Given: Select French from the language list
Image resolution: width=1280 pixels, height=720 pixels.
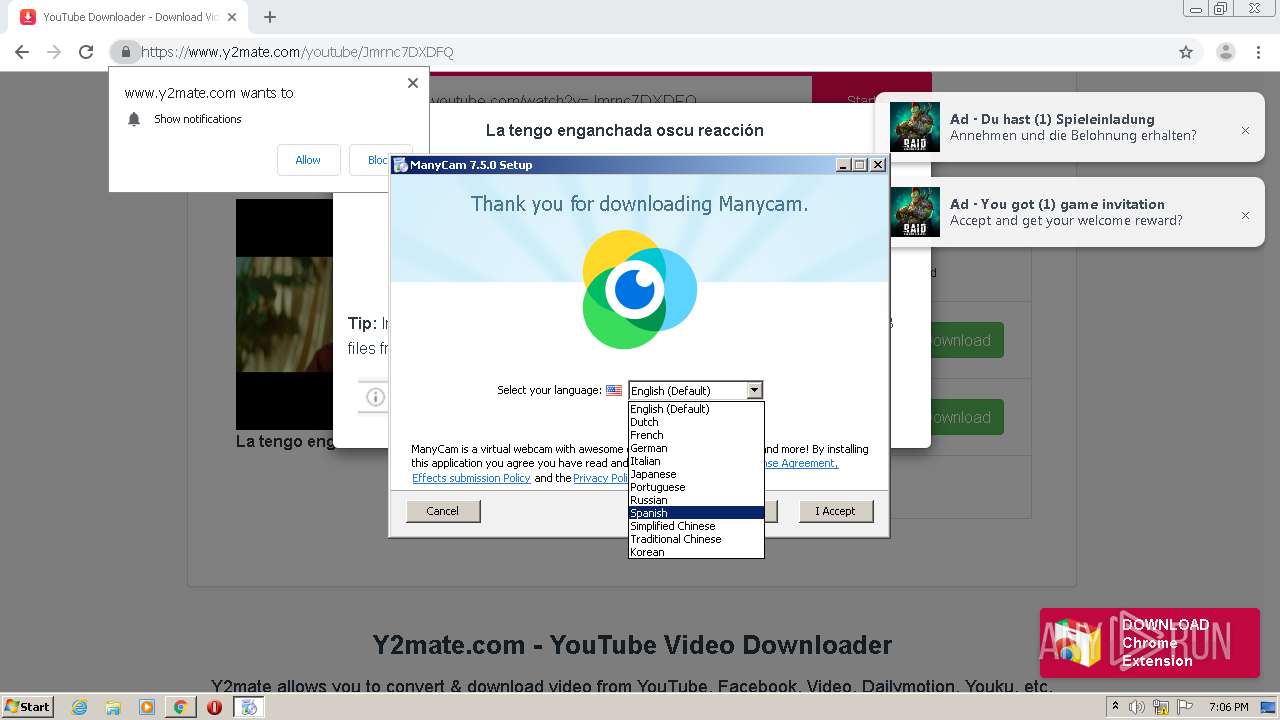Looking at the screenshot, I should 696,435.
